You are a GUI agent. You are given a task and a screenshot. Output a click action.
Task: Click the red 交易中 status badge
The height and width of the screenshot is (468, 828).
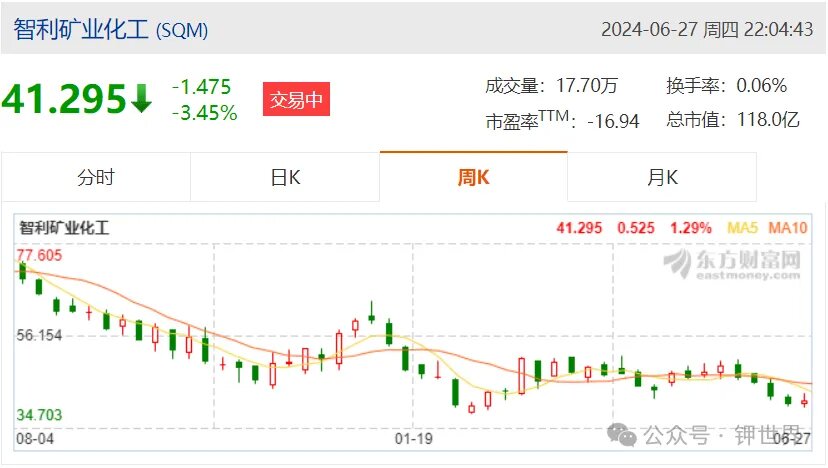click(x=296, y=99)
